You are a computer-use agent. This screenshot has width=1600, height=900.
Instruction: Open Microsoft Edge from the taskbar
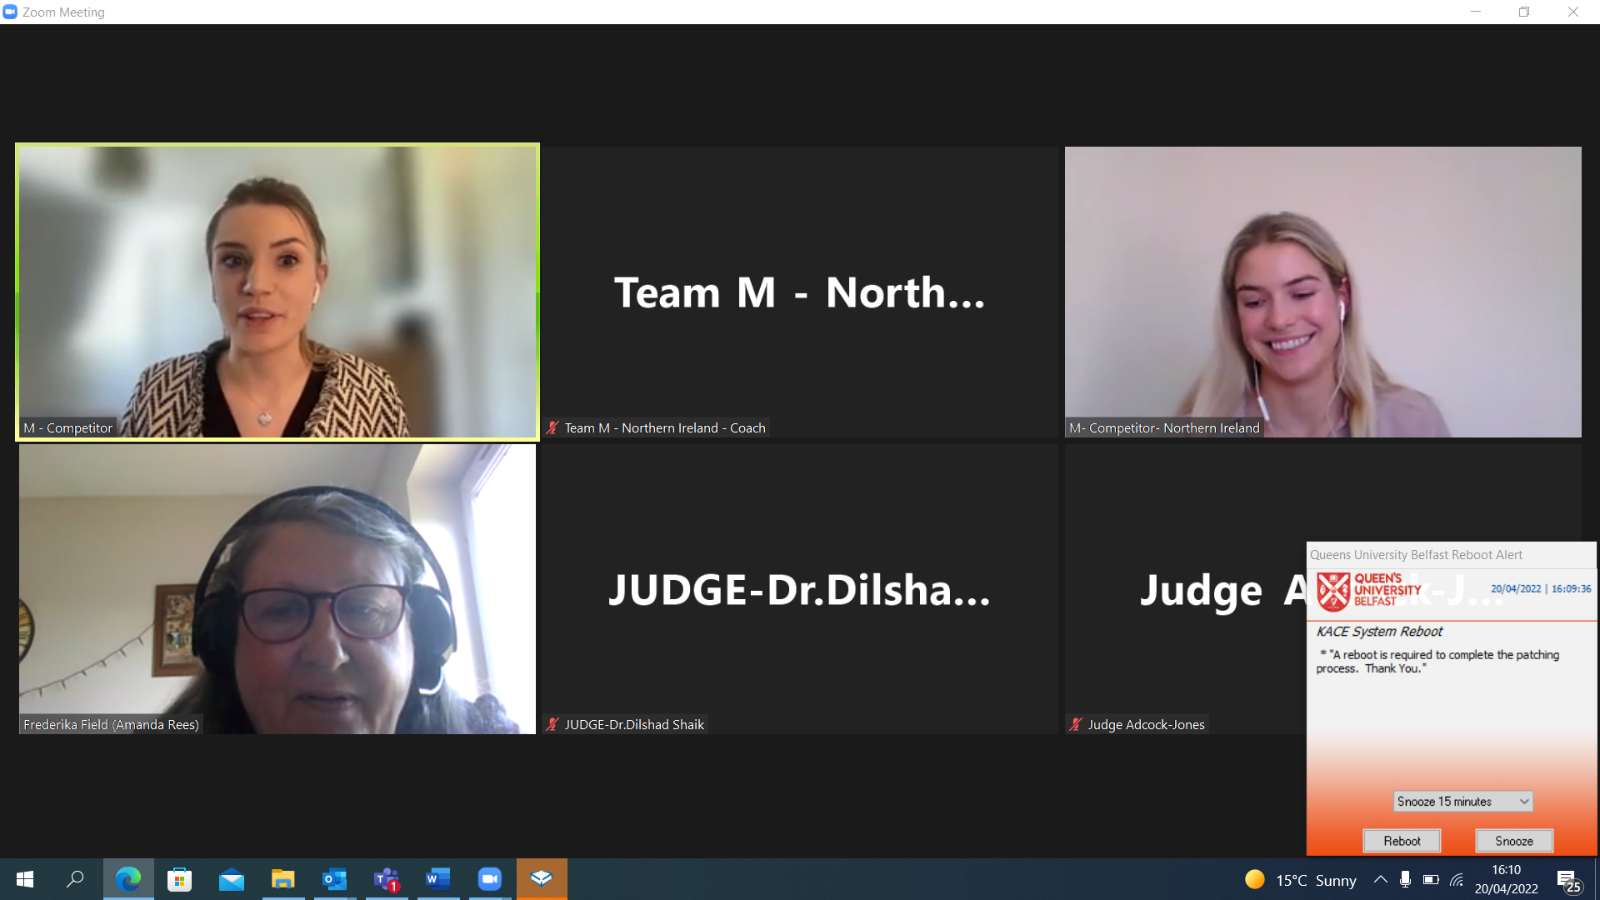tap(128, 879)
